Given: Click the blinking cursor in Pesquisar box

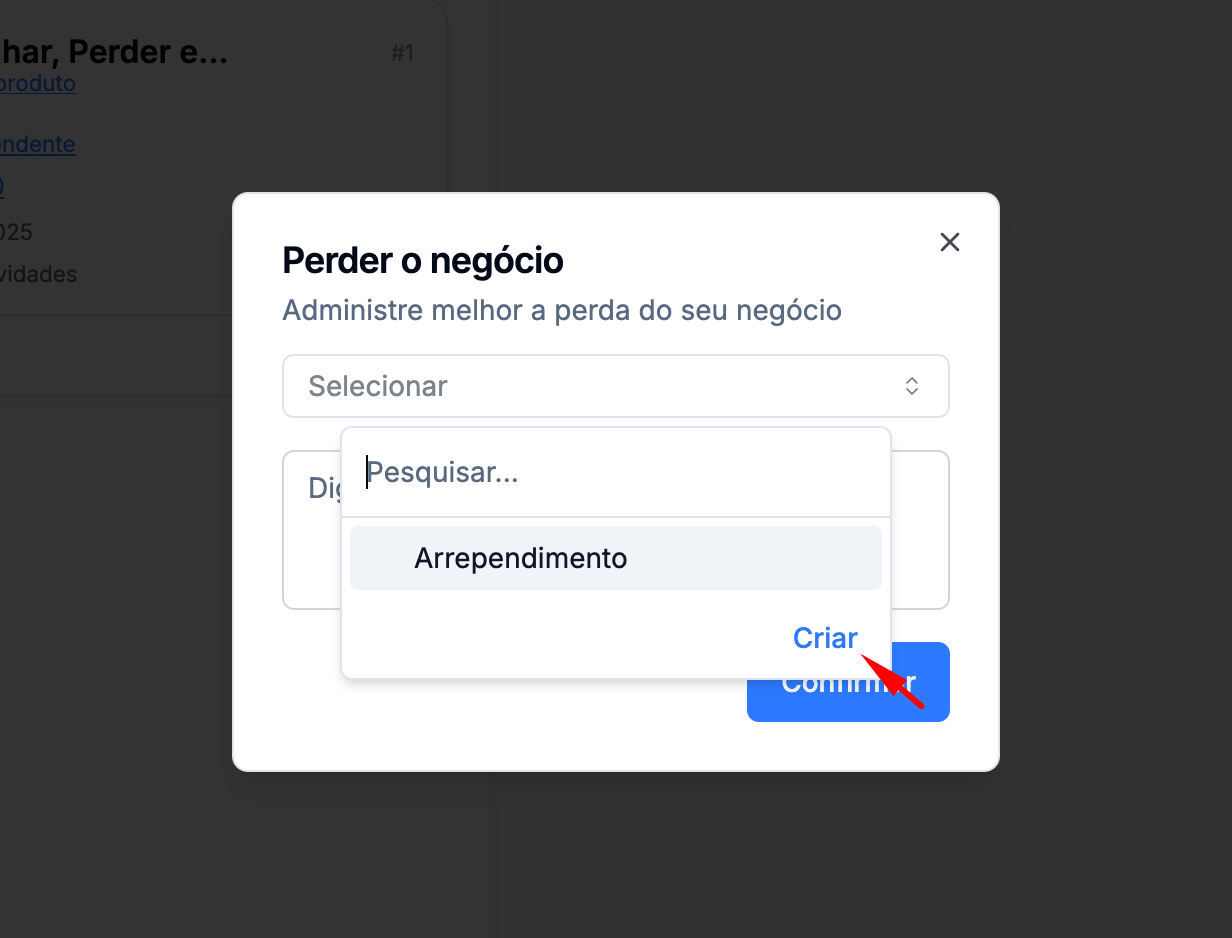Looking at the screenshot, I should [366, 472].
